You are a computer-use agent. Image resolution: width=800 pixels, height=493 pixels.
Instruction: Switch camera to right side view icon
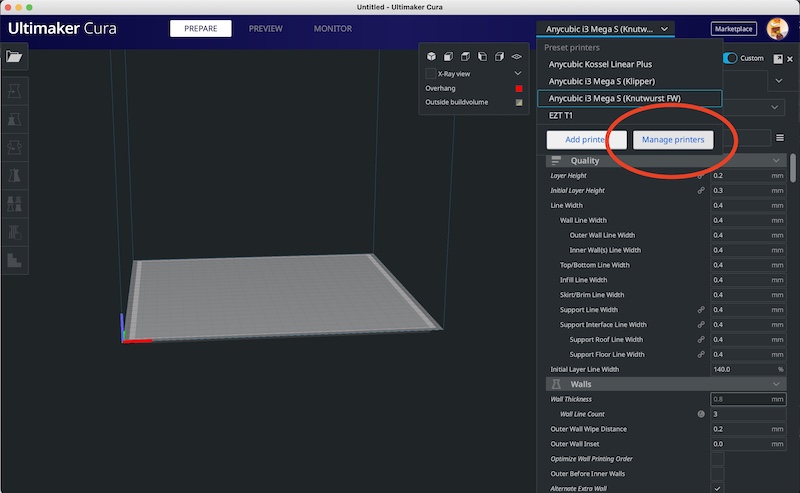pos(499,56)
